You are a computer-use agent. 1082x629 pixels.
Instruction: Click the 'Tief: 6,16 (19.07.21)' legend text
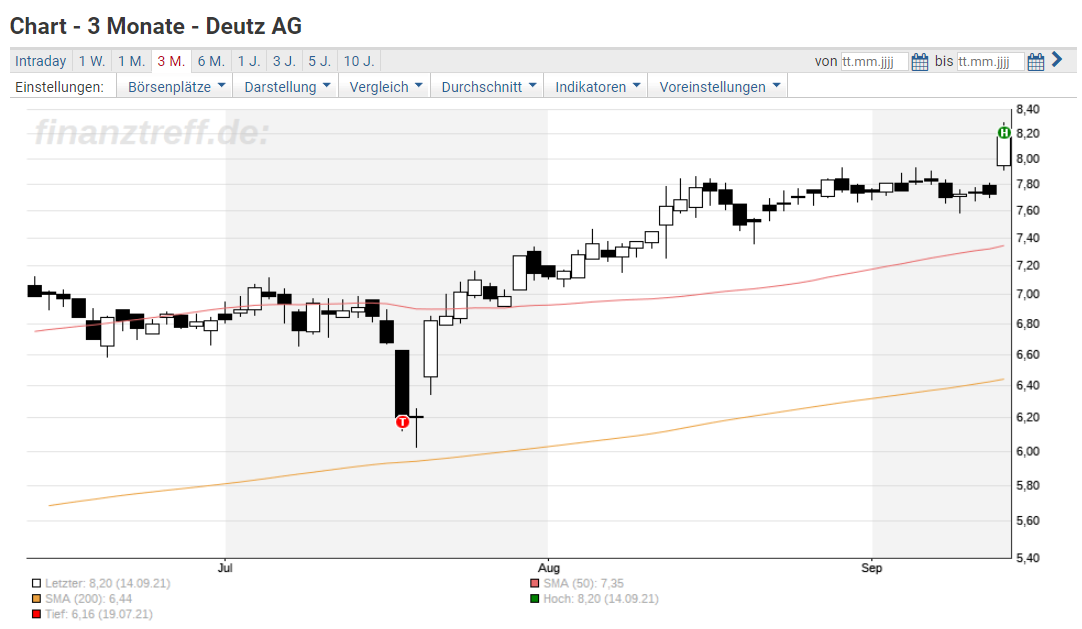pos(99,614)
